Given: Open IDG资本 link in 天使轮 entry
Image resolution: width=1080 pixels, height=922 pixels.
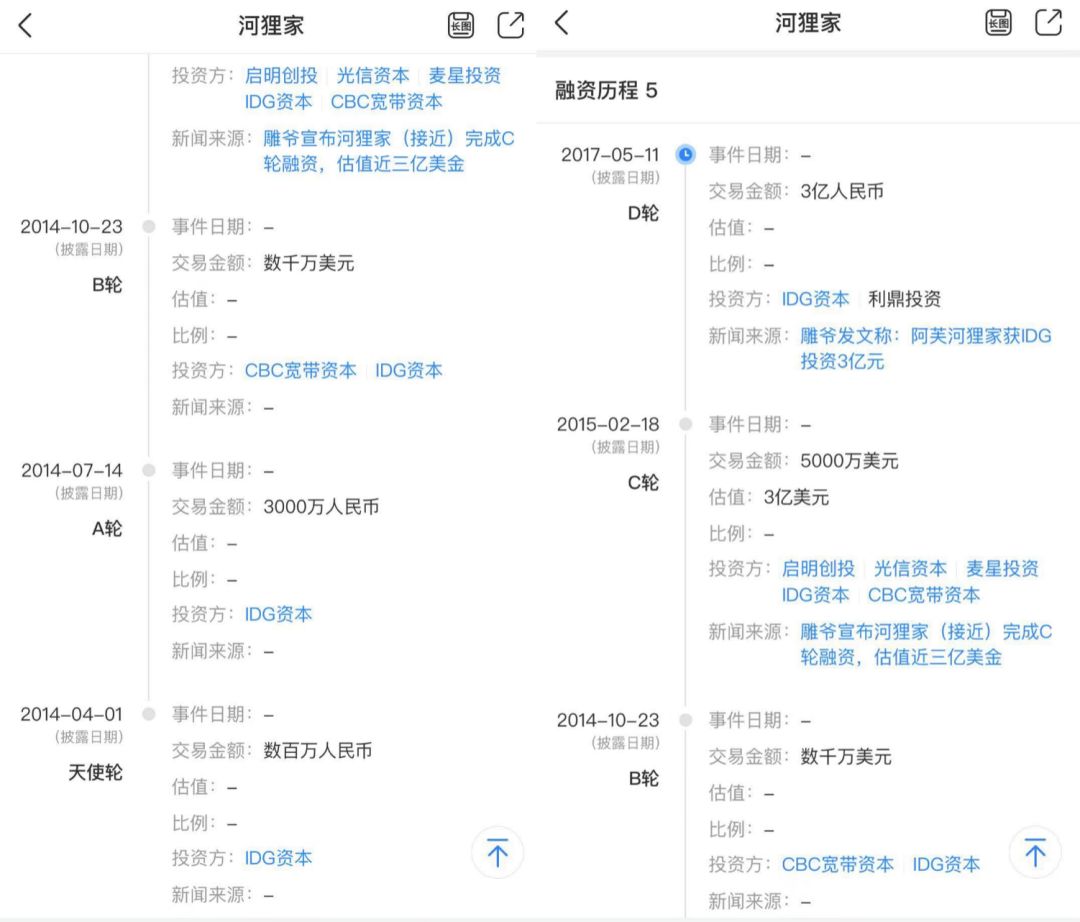Looking at the screenshot, I should tap(278, 858).
